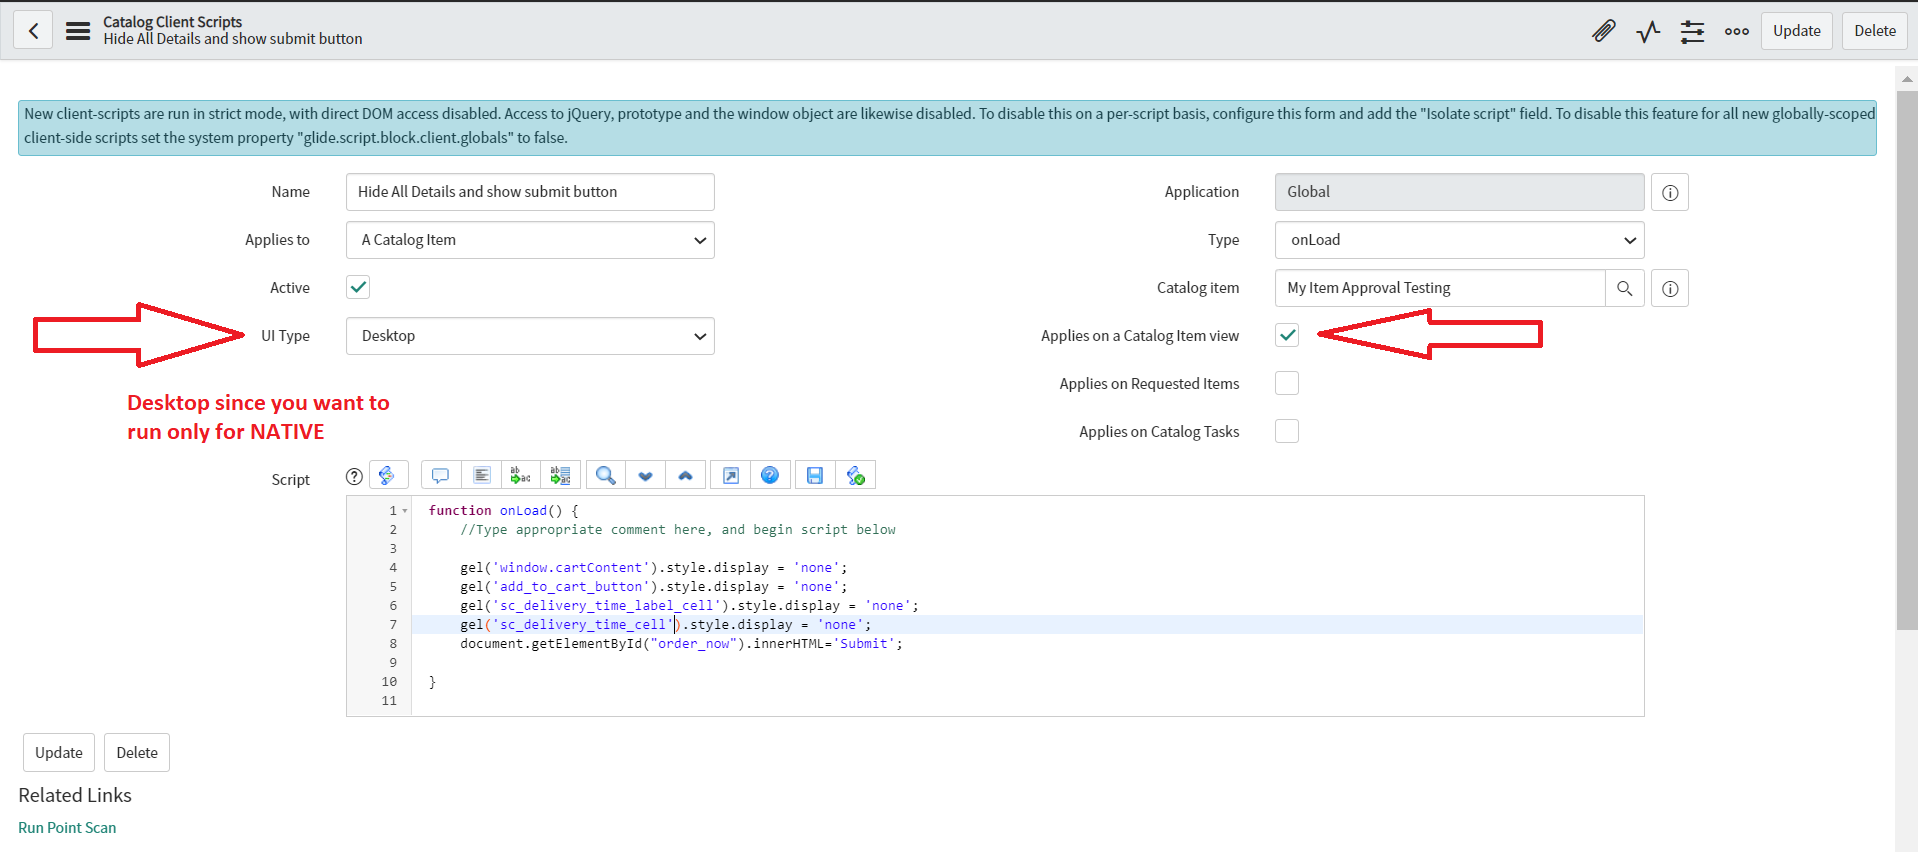Click the Delete button in header
1918x852 pixels.
tap(1875, 31)
